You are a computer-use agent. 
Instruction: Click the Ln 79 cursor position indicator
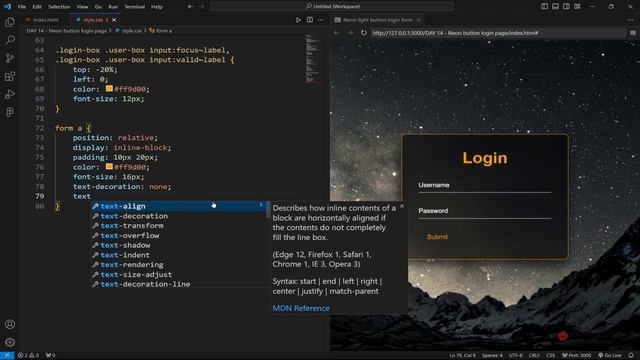(x=462, y=356)
